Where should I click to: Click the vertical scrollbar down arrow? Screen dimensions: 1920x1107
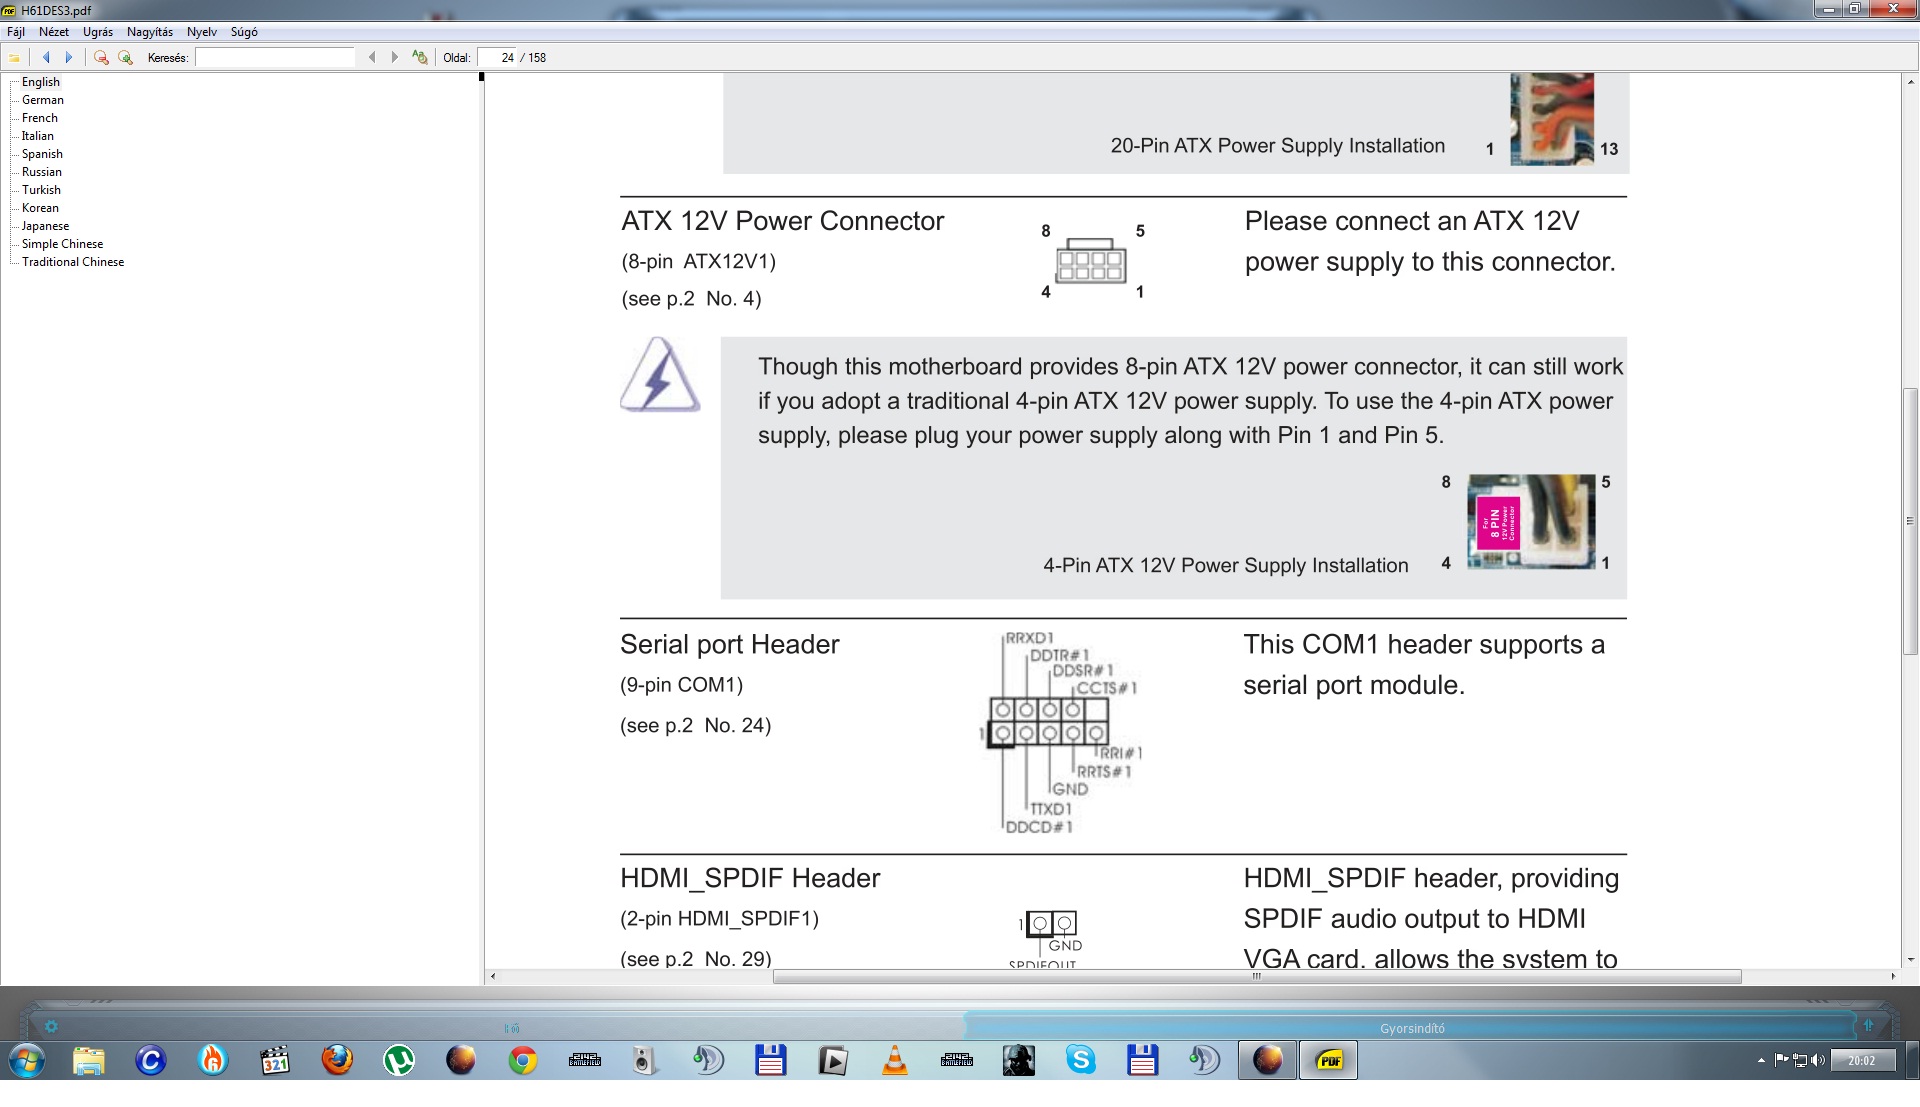[1910, 960]
